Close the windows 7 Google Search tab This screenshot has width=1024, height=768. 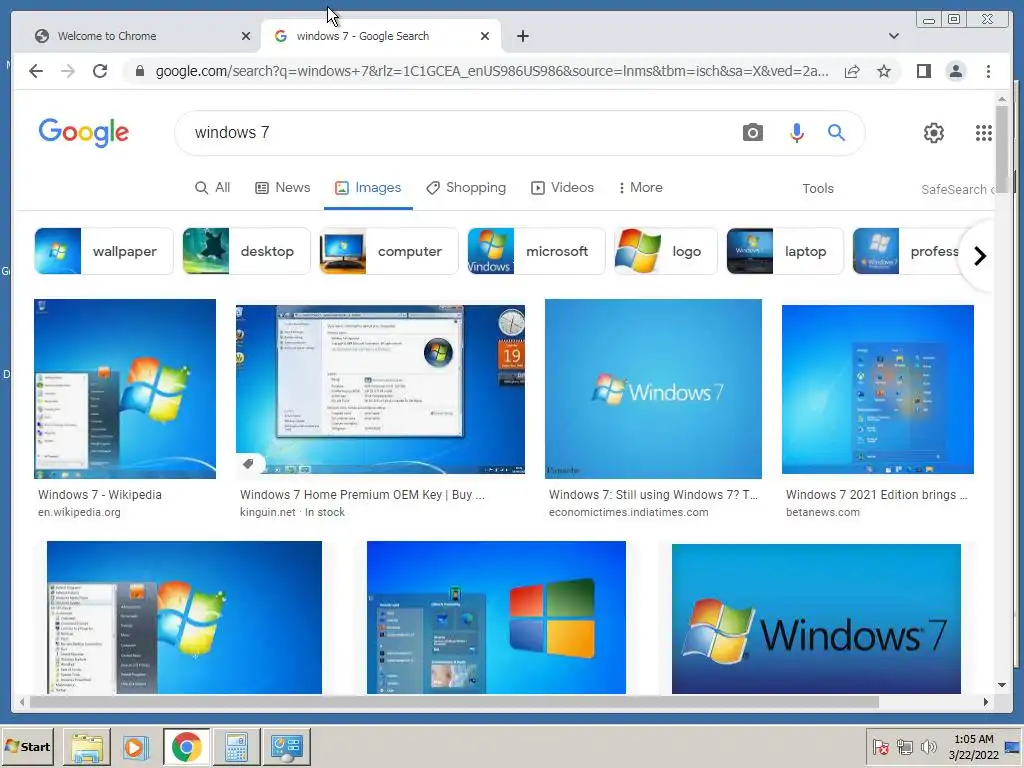click(485, 36)
